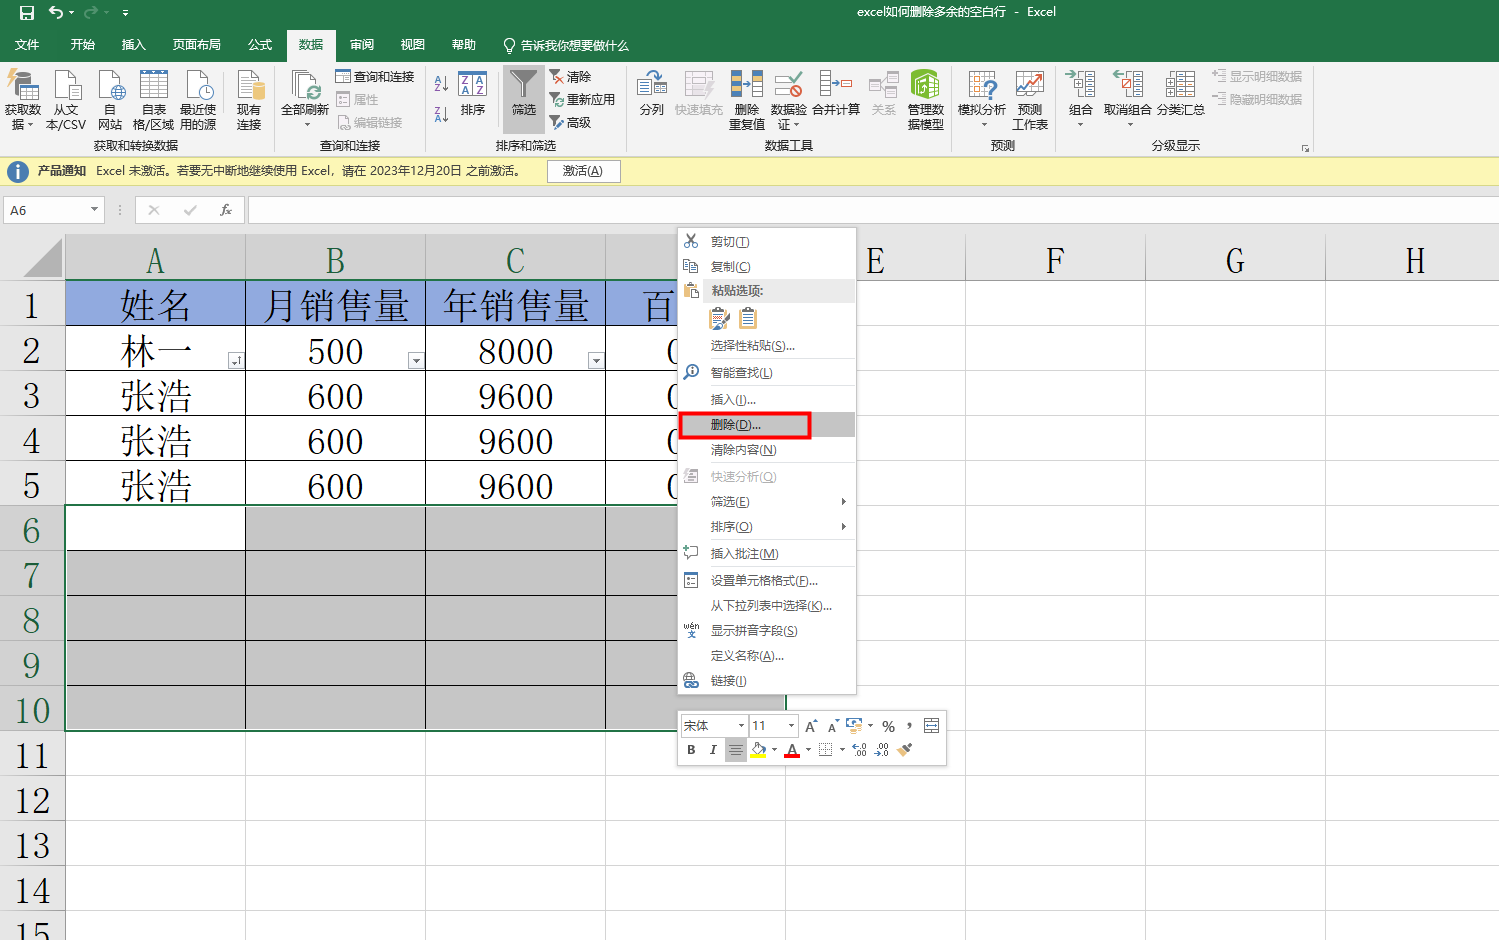1499x940 pixels.
Task: Undo the last action in the title bar
Action: tap(56, 13)
